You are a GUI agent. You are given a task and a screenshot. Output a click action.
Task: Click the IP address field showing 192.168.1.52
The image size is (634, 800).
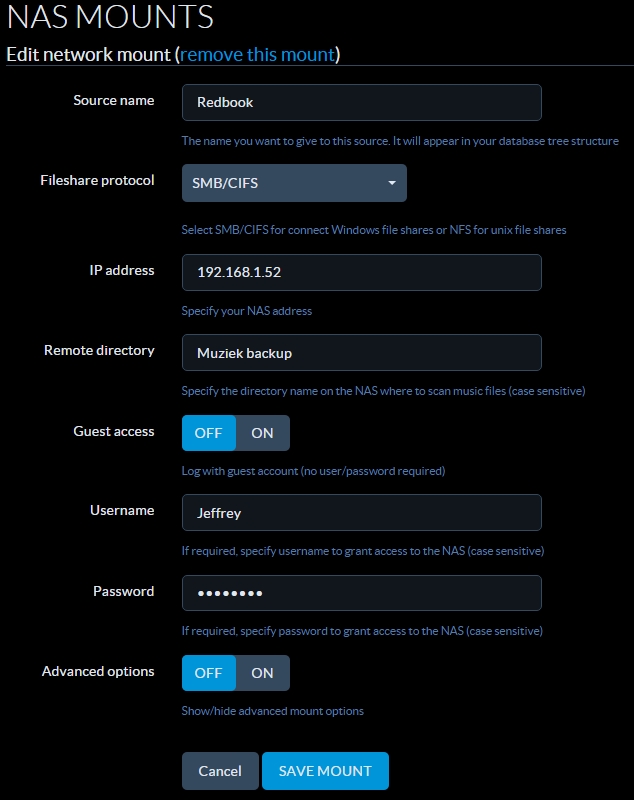(361, 272)
